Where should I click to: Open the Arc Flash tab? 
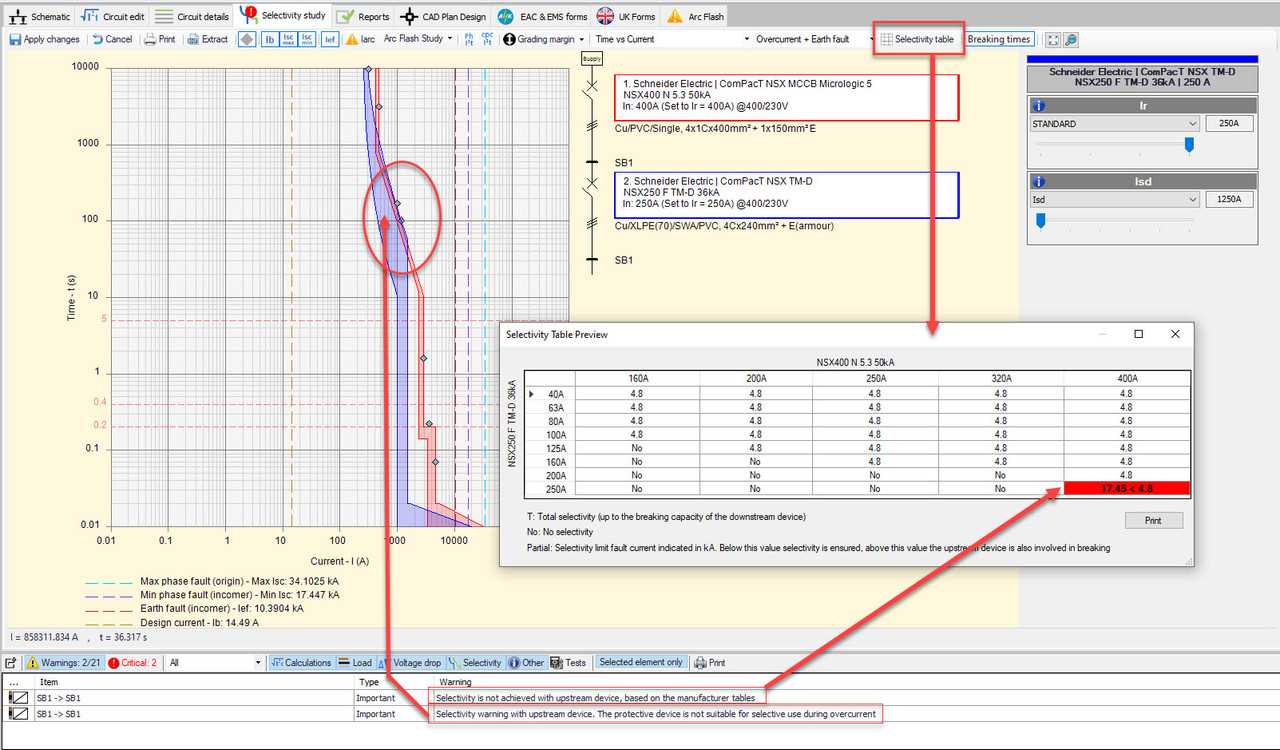[694, 16]
